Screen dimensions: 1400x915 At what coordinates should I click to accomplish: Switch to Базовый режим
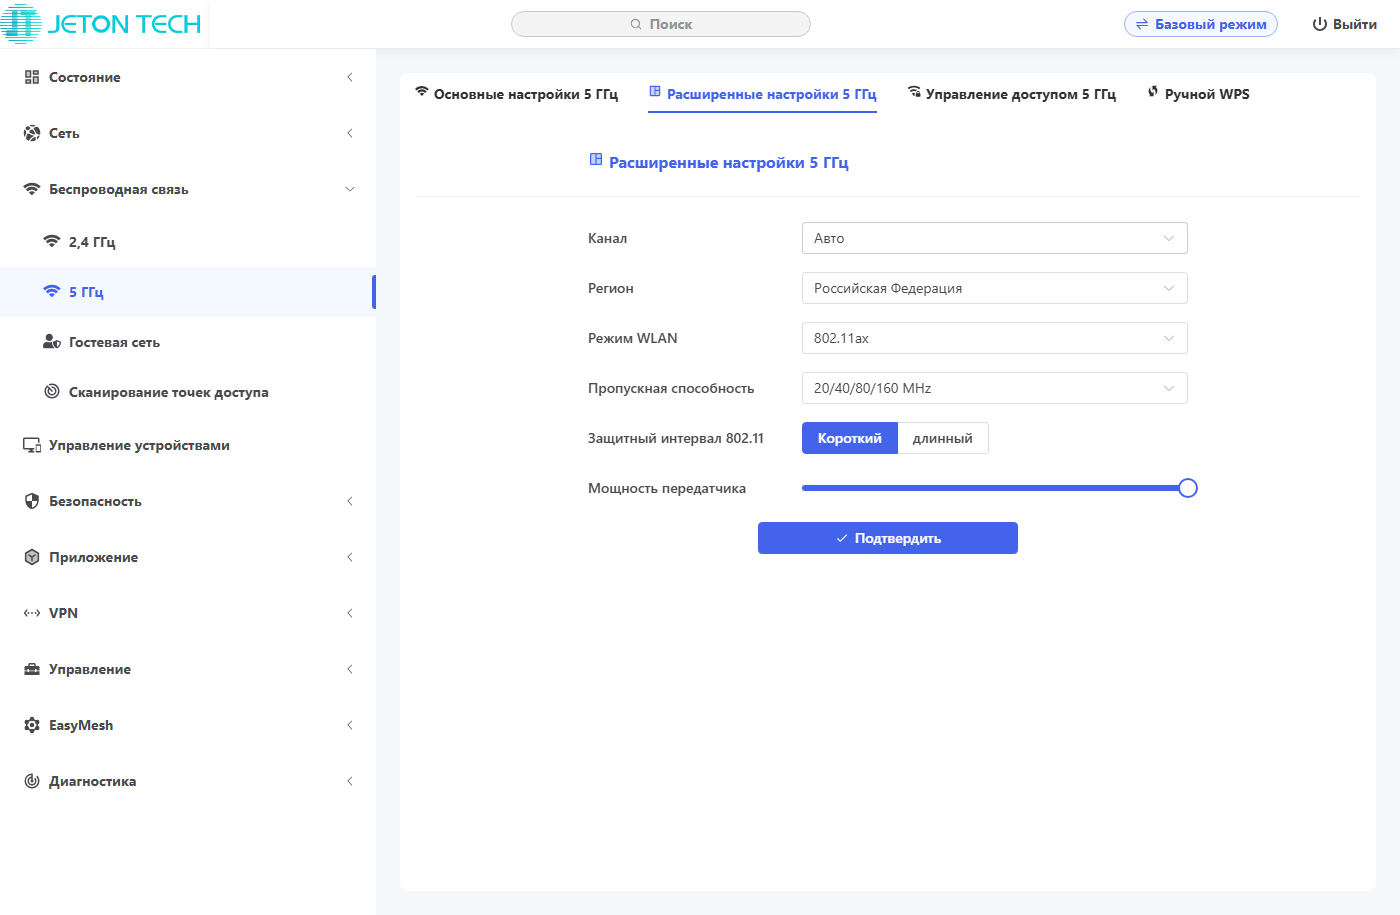point(1200,24)
